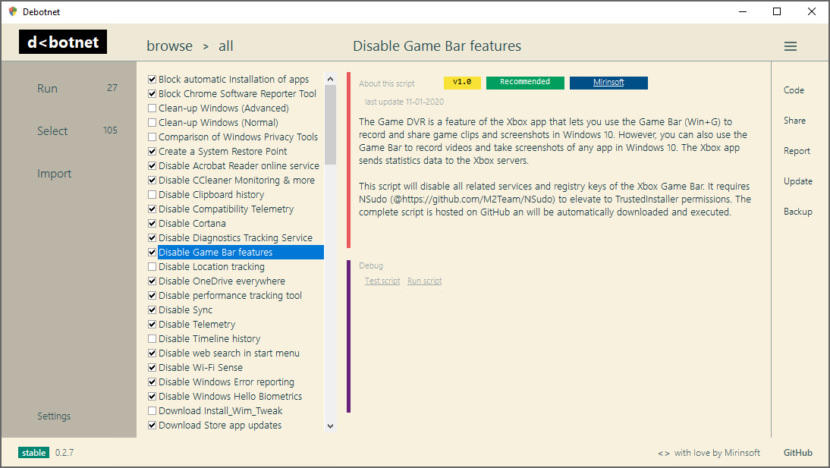
Task: Open Settings in the sidebar
Action: click(x=54, y=416)
